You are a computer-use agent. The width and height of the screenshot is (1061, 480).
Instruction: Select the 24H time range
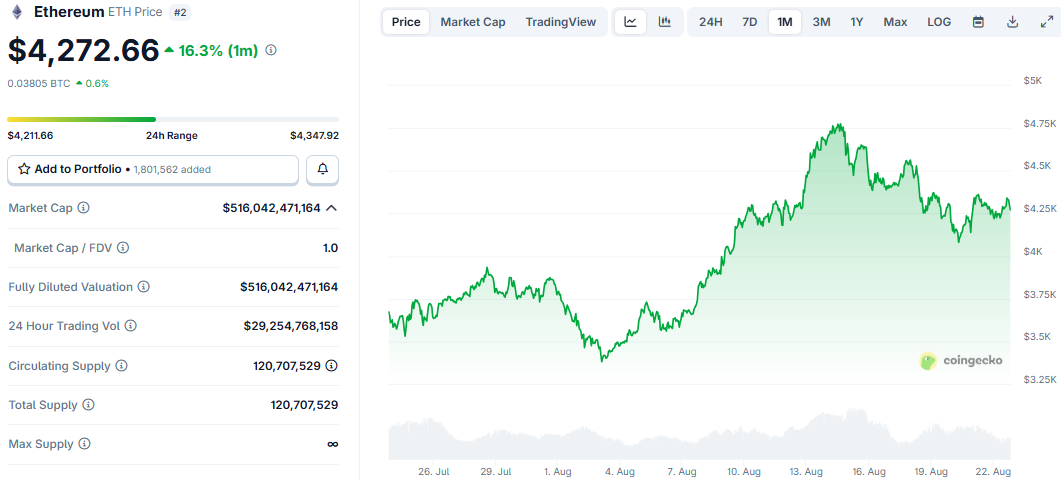710,22
